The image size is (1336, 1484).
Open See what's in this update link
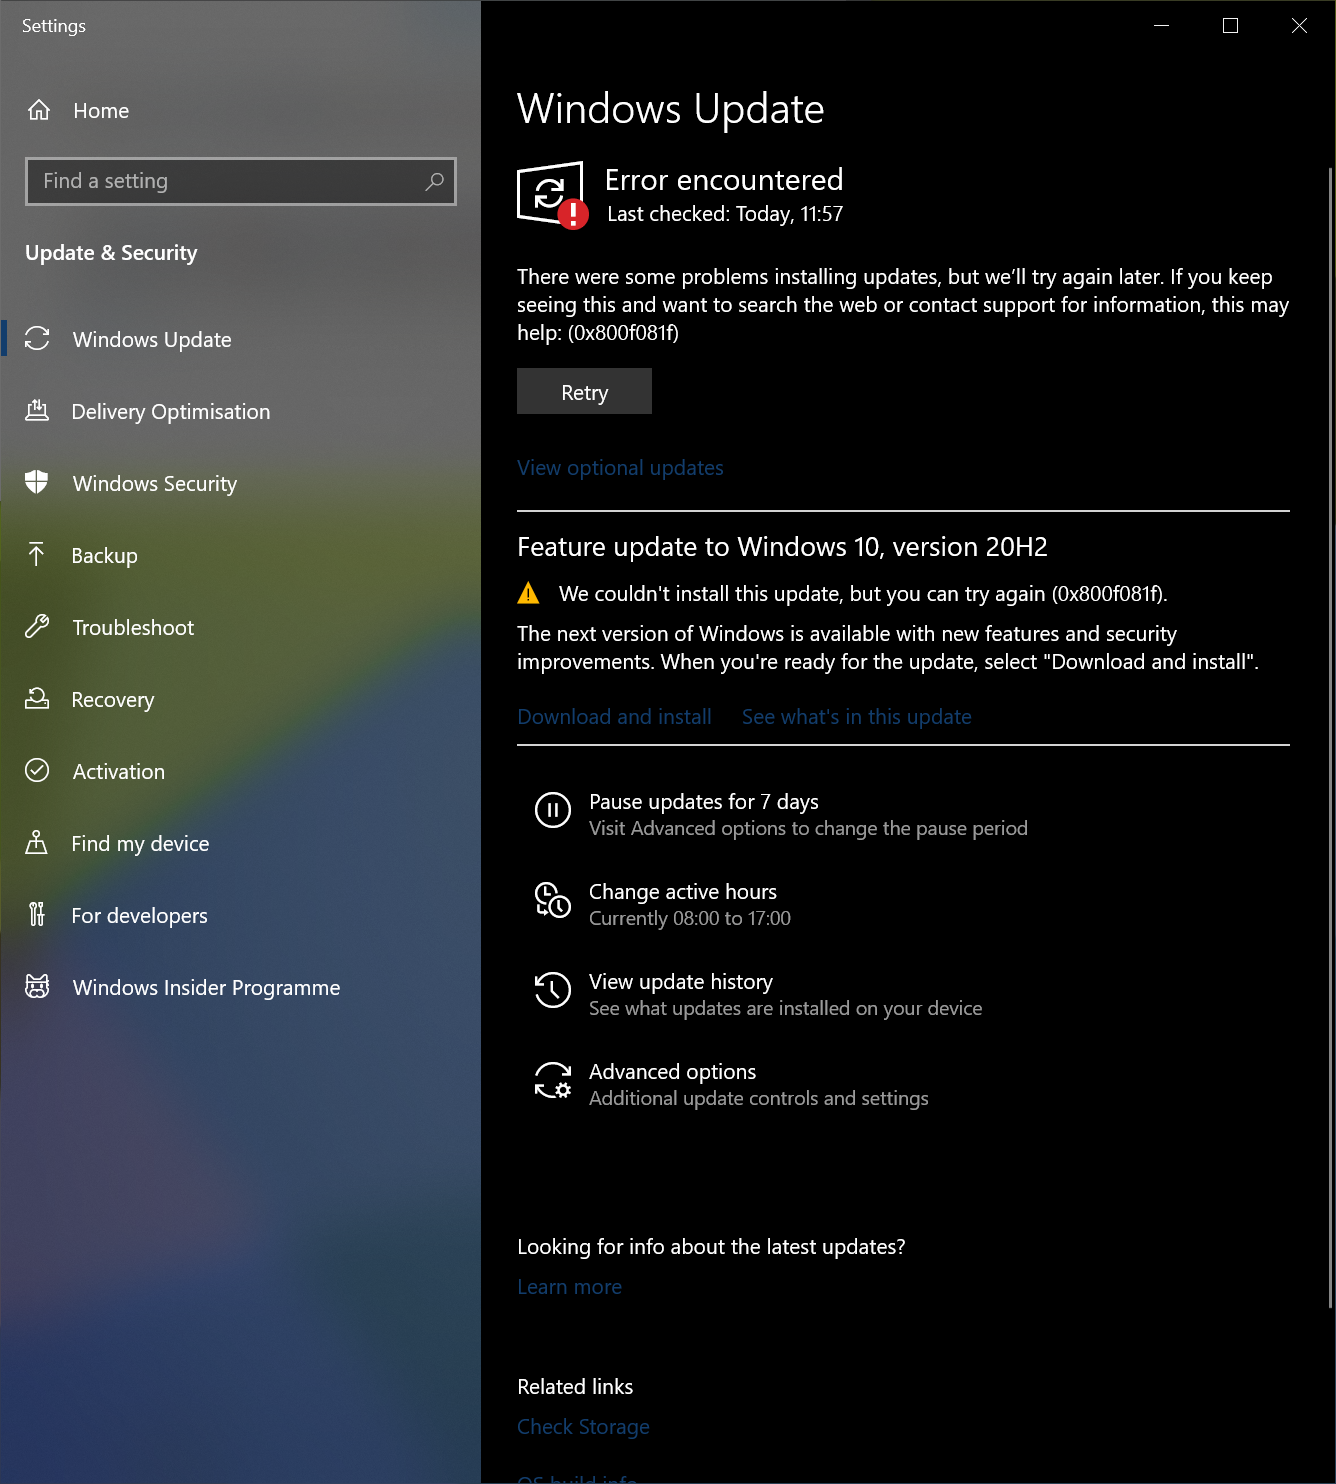coord(857,717)
